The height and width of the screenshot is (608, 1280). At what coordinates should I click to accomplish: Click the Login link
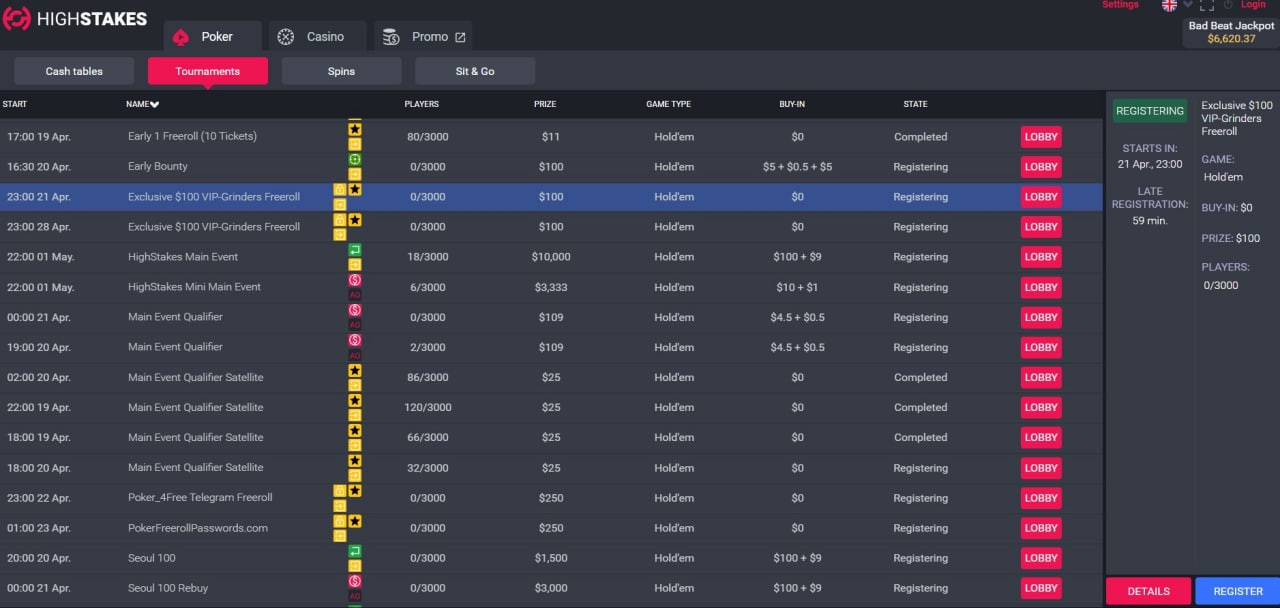tap(1253, 5)
